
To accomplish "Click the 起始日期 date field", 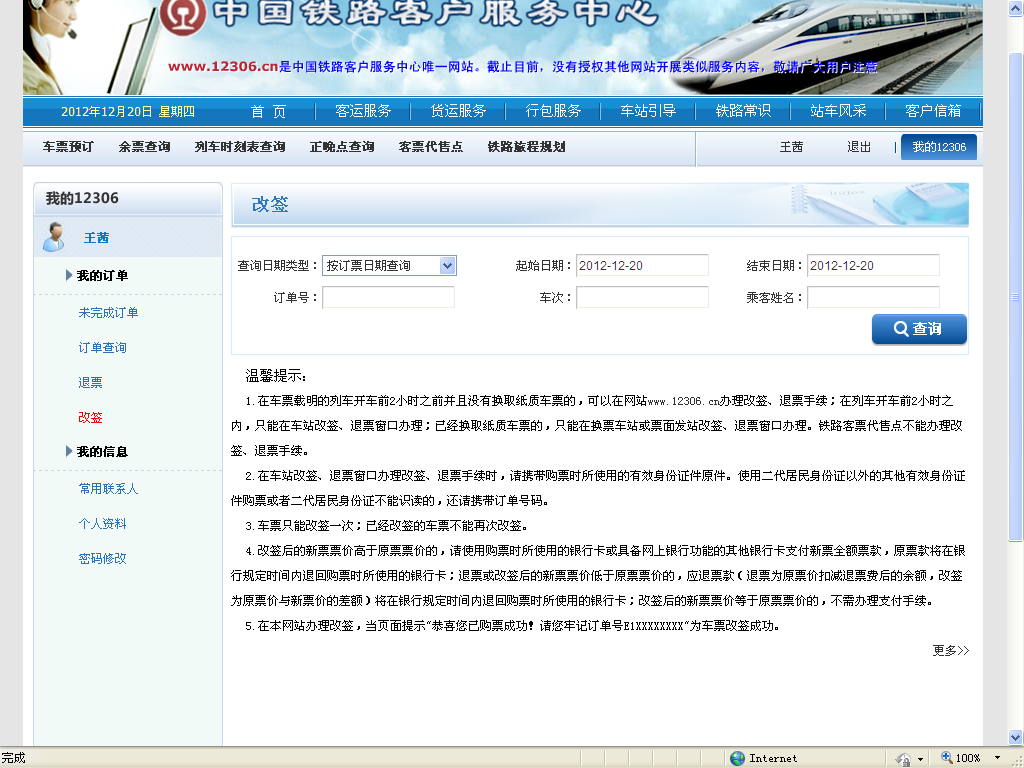I will coord(642,265).
